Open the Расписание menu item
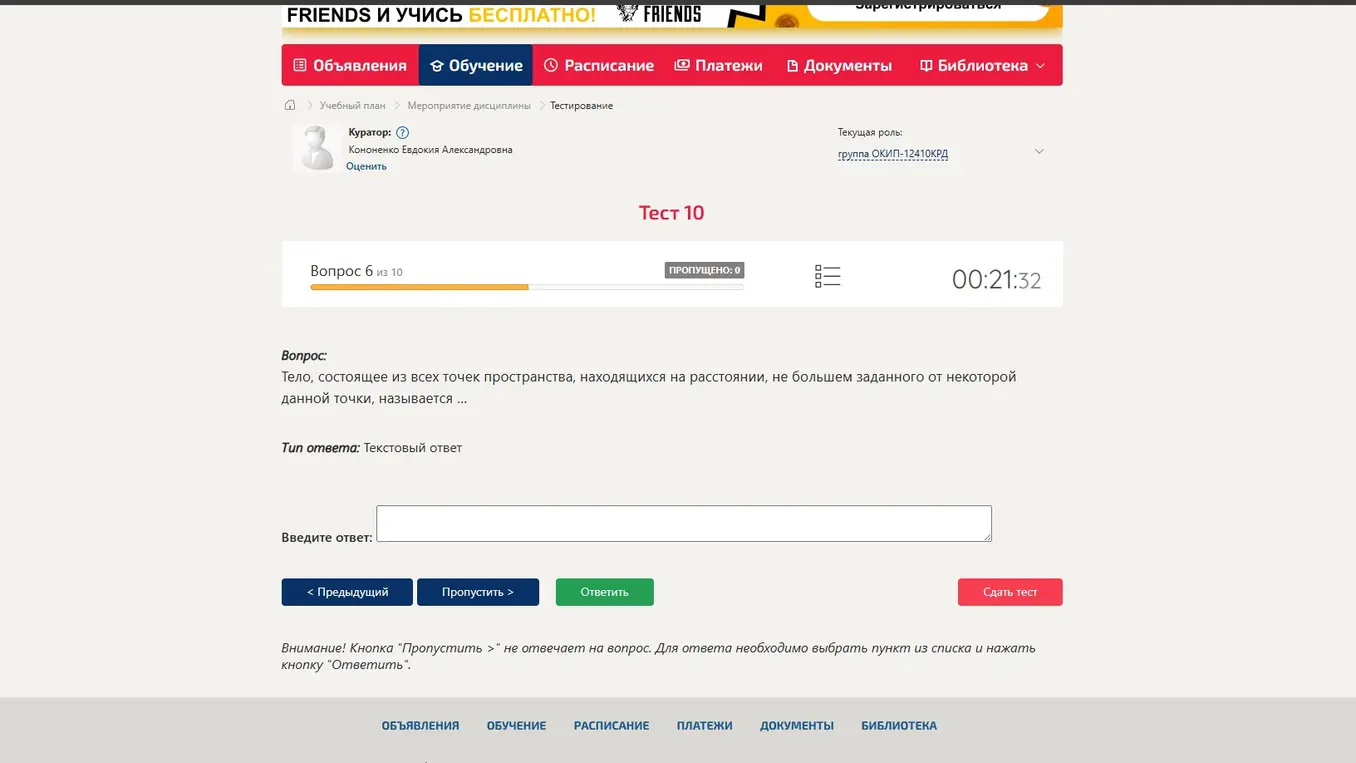Image resolution: width=1356 pixels, height=763 pixels. pyautogui.click(x=599, y=65)
